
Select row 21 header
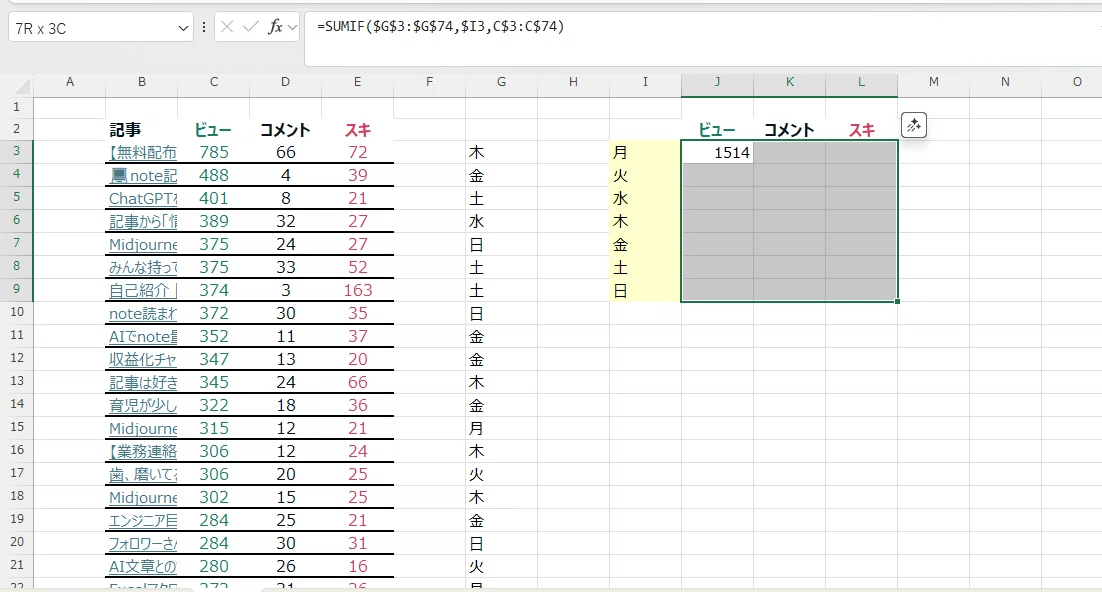[17, 565]
